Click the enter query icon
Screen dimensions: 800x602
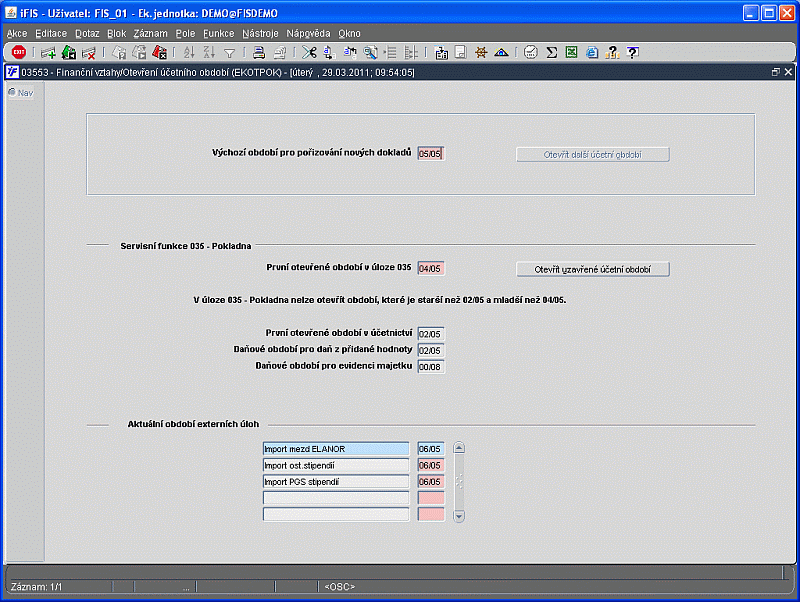click(119, 52)
